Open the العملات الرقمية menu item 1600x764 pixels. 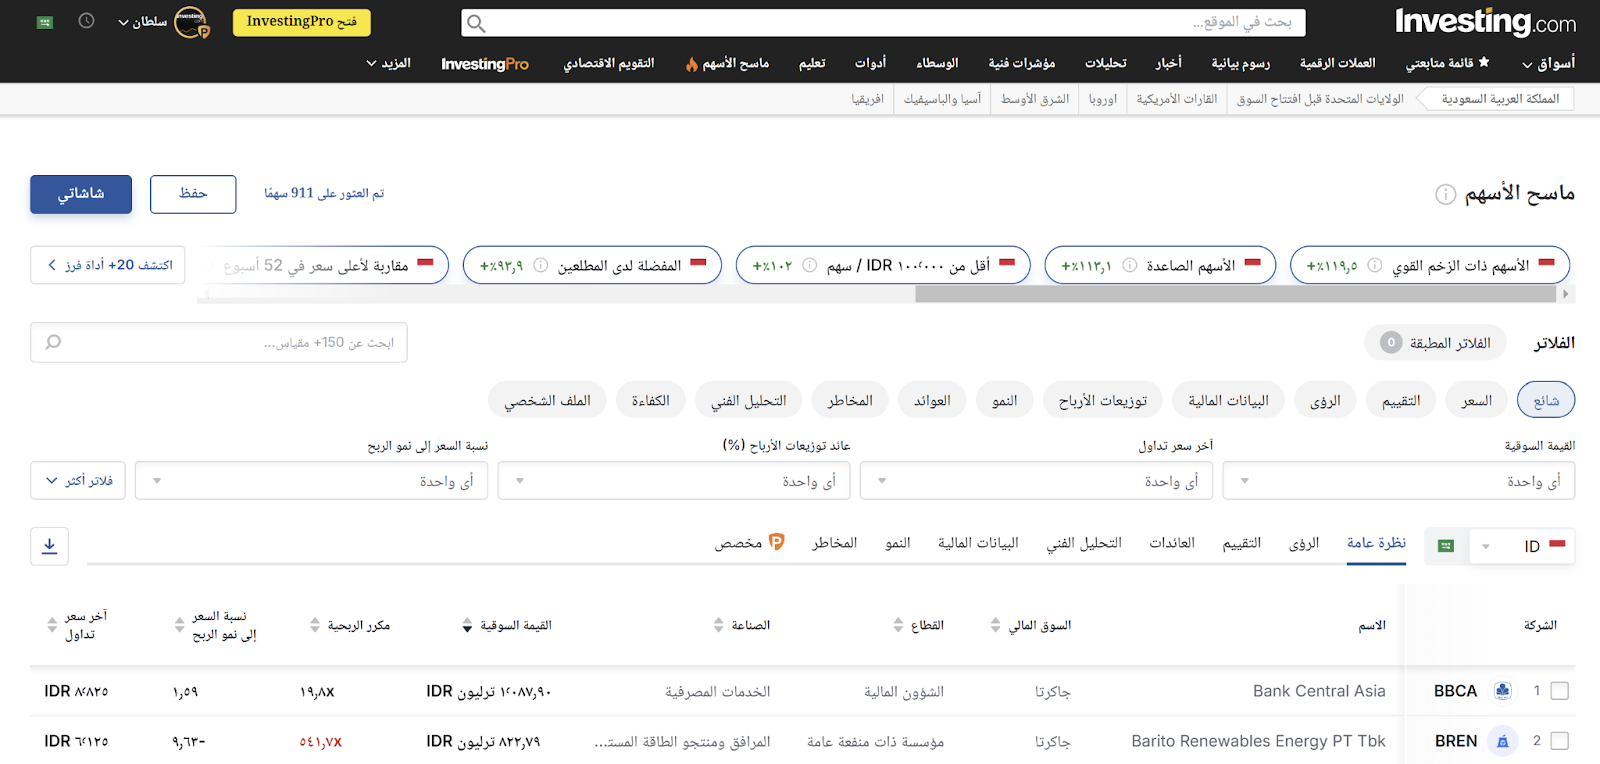tap(1338, 63)
